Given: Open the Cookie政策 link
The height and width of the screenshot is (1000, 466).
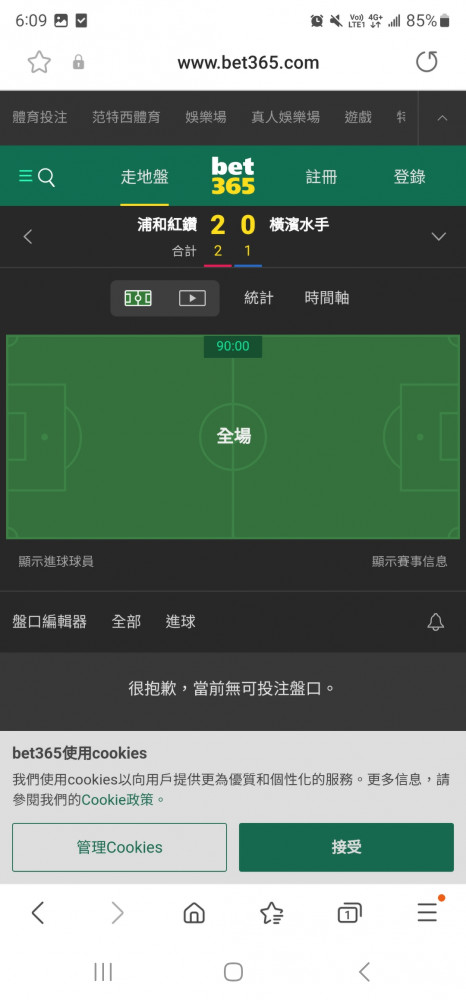Looking at the screenshot, I should pyautogui.click(x=117, y=799).
